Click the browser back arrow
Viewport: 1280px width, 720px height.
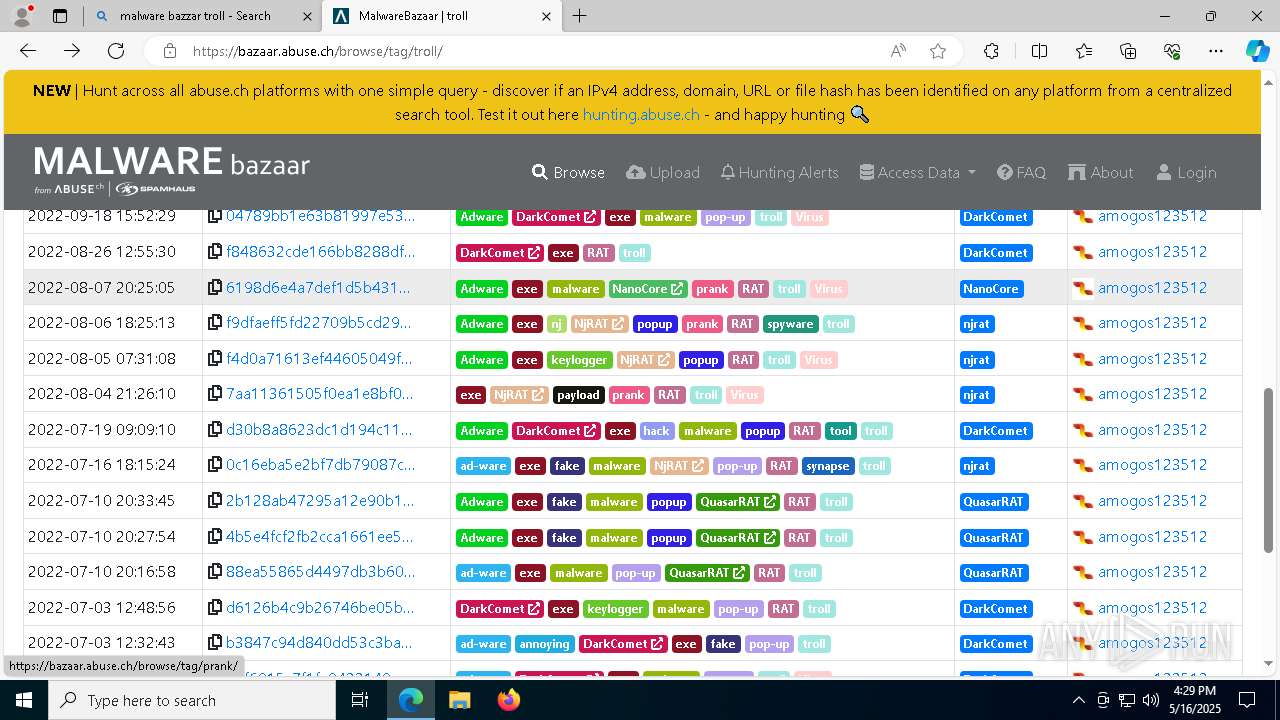click(x=28, y=51)
